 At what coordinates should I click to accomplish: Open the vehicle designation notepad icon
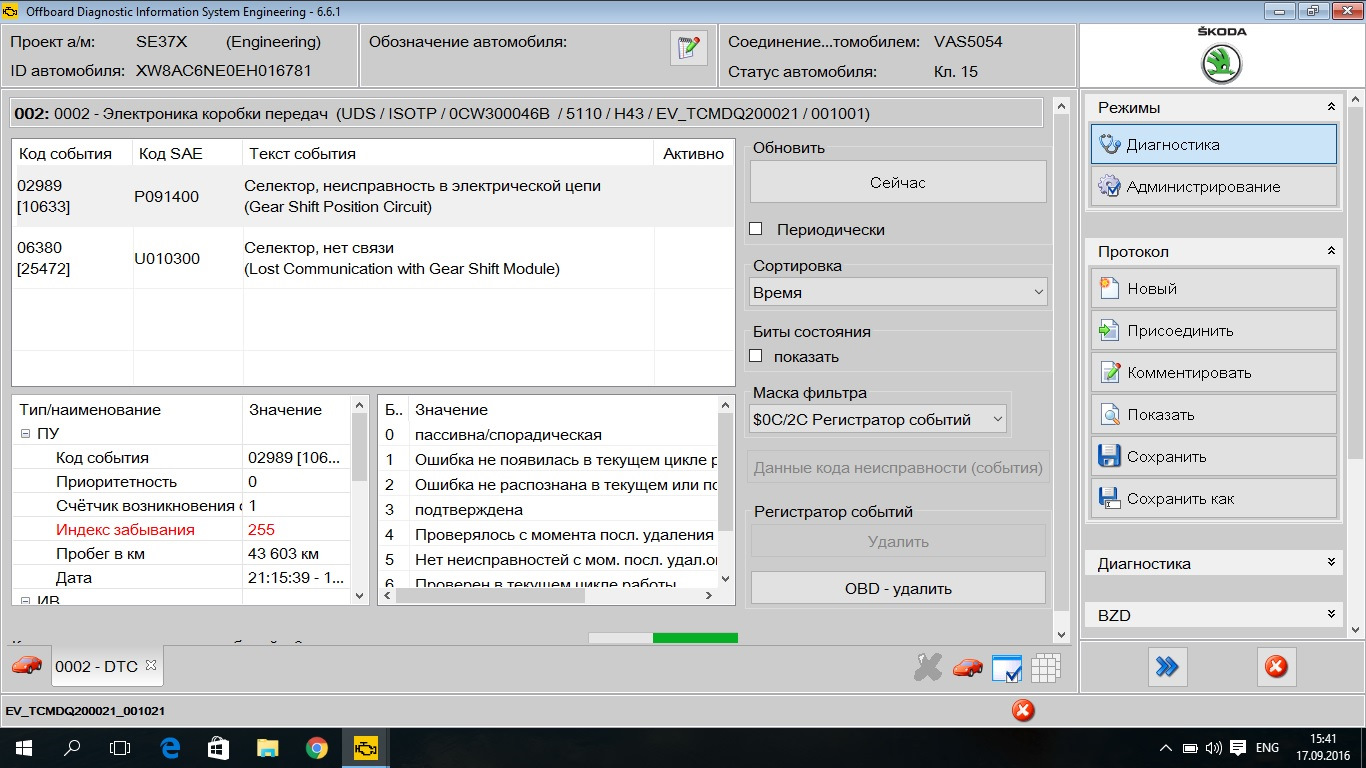click(x=688, y=48)
